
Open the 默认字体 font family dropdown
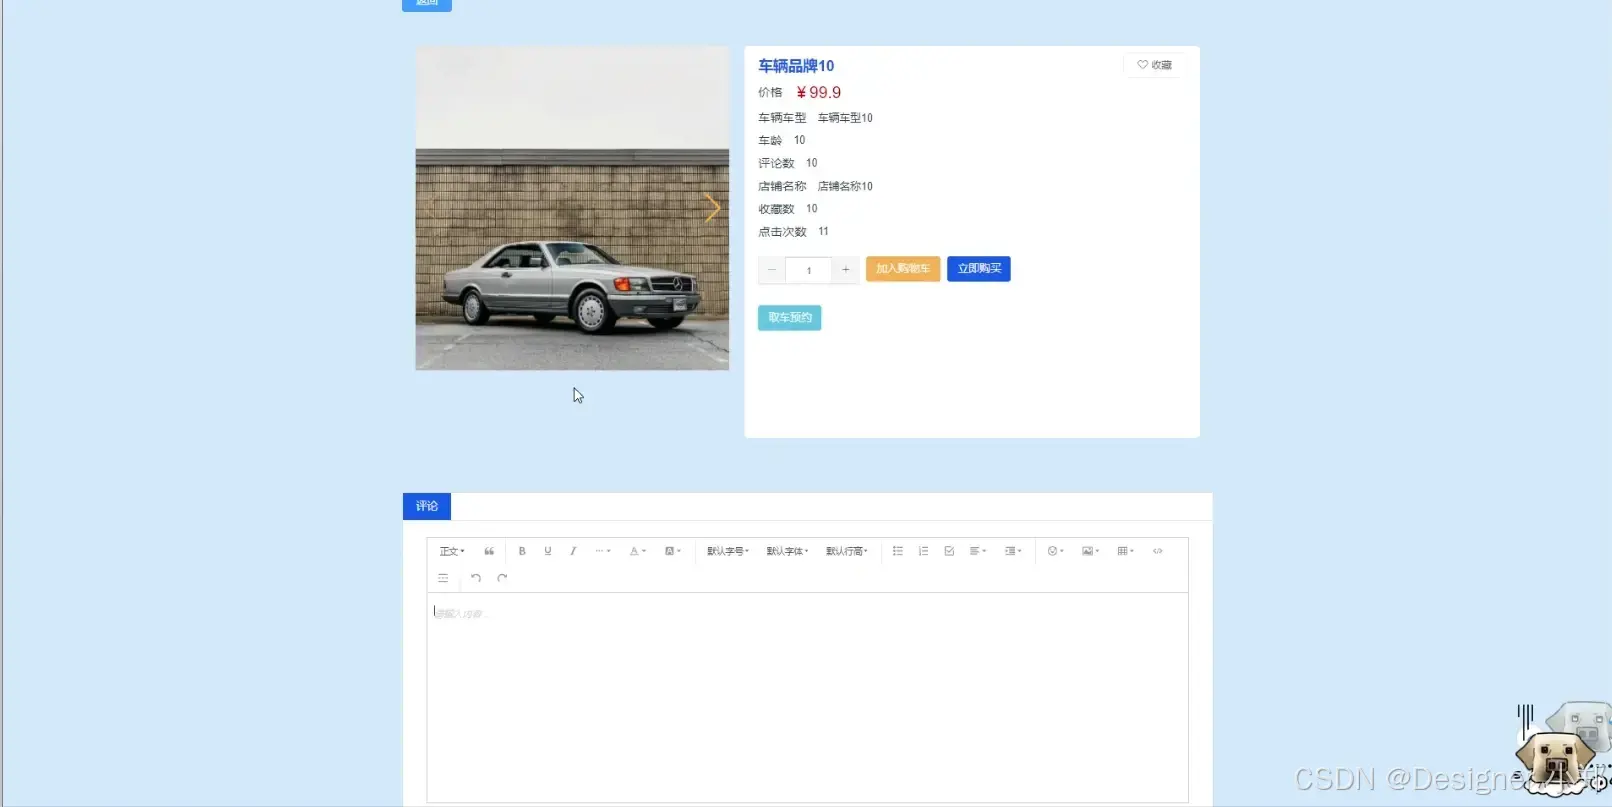787,551
